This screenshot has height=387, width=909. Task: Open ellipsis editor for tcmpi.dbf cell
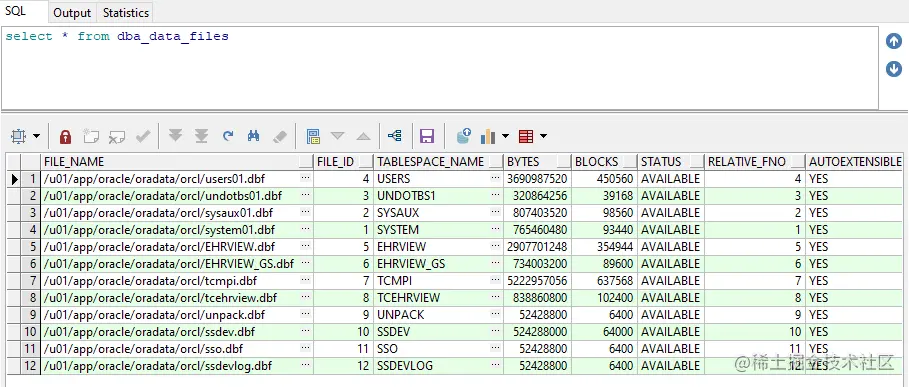pos(306,280)
